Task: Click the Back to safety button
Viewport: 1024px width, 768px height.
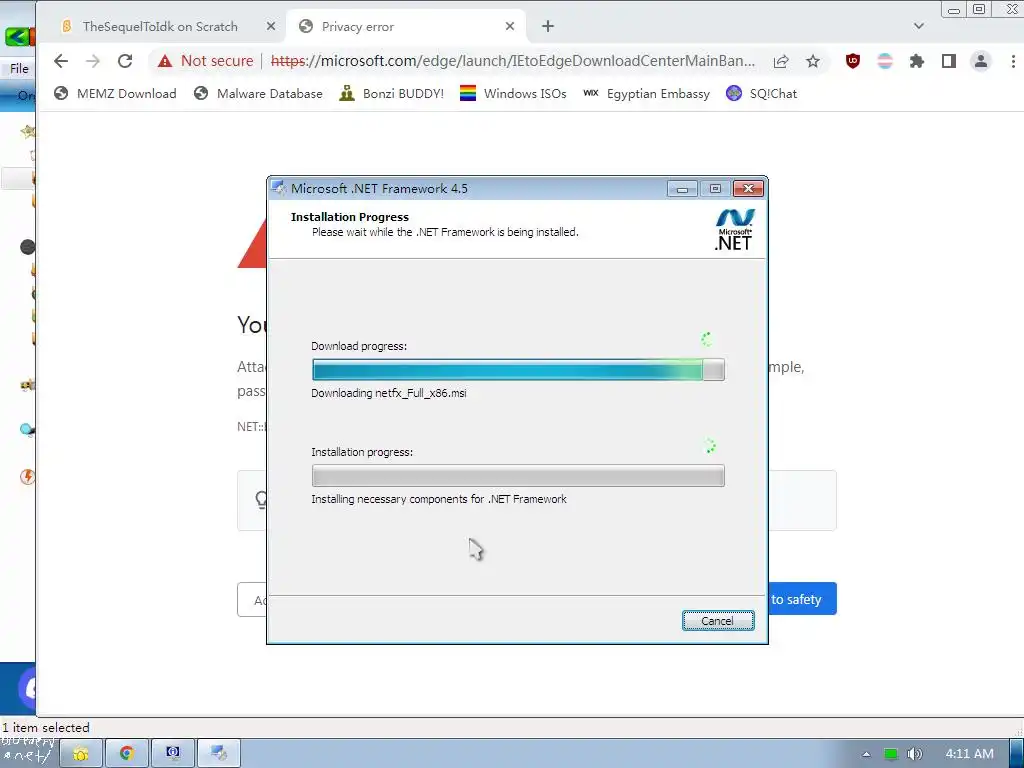Action: (803, 599)
